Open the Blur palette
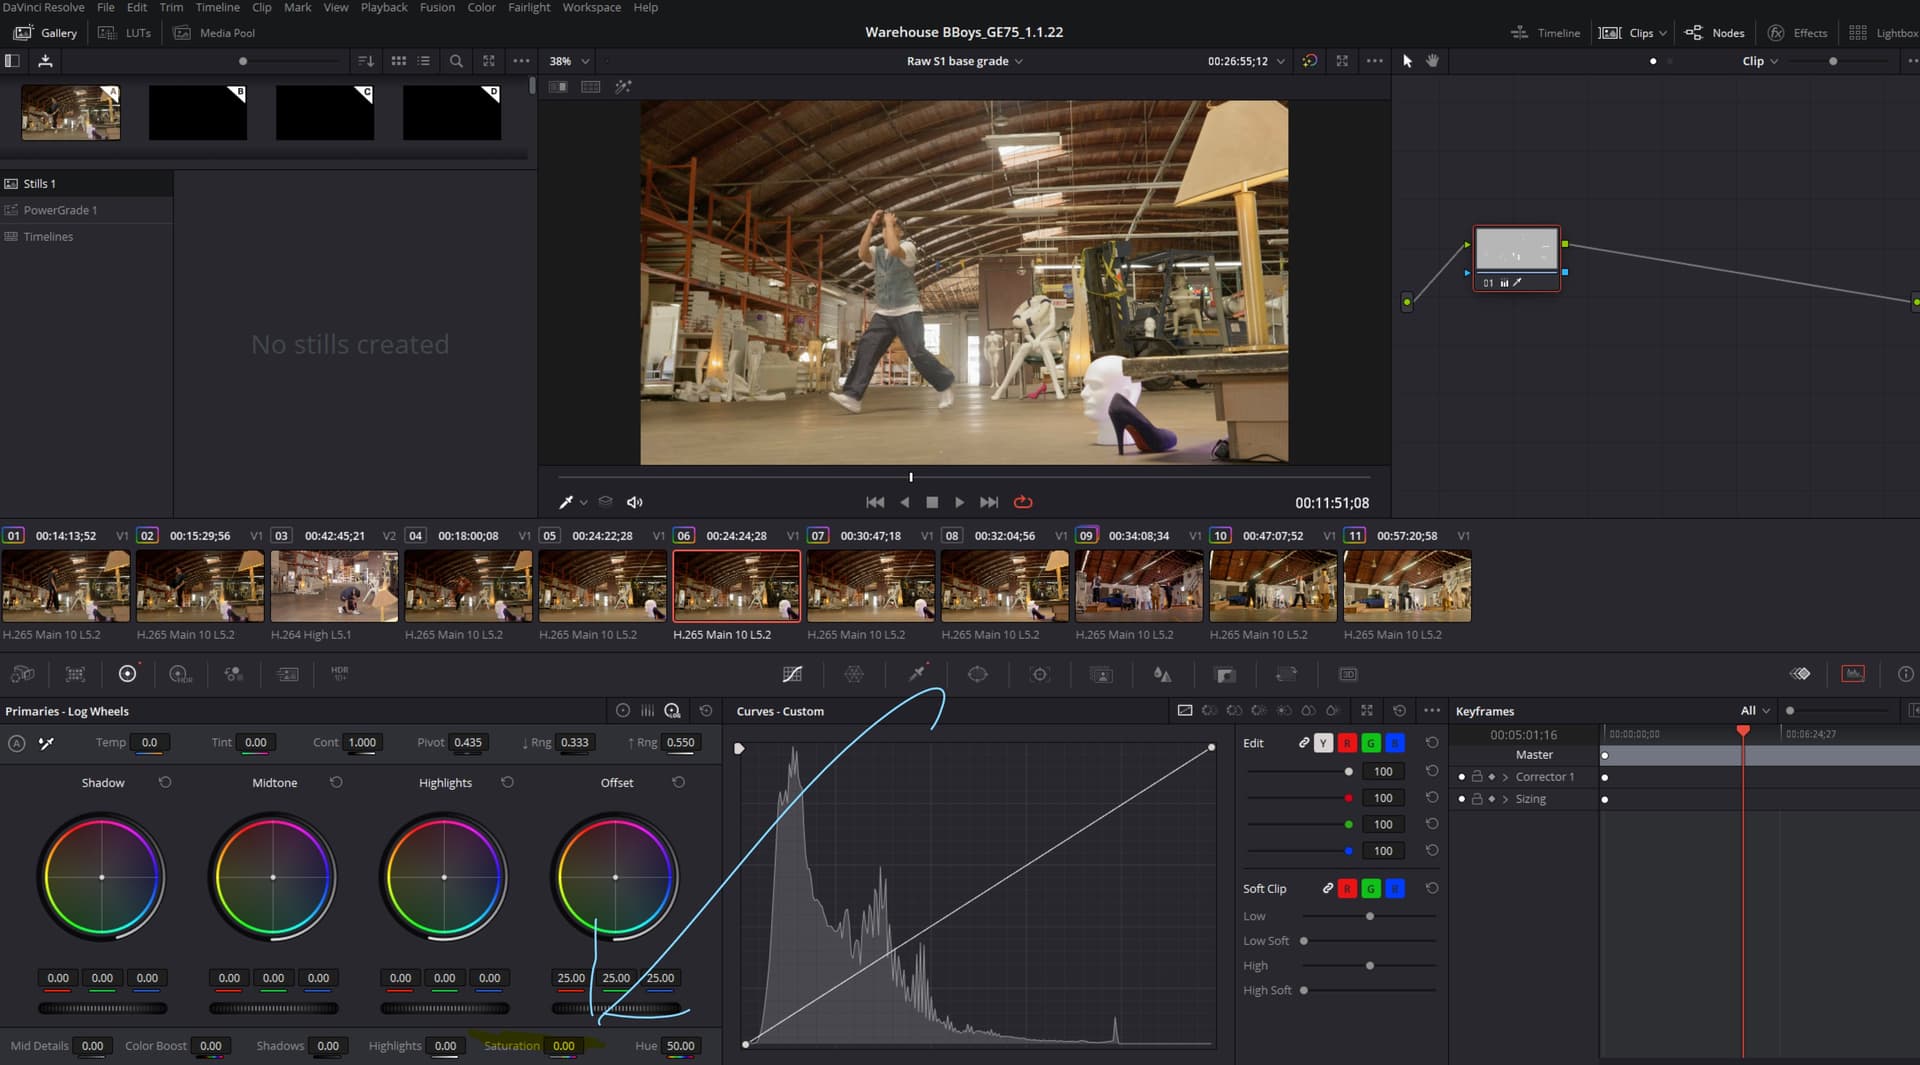Screen dimensions: 1920x1065 pyautogui.click(x=1162, y=674)
